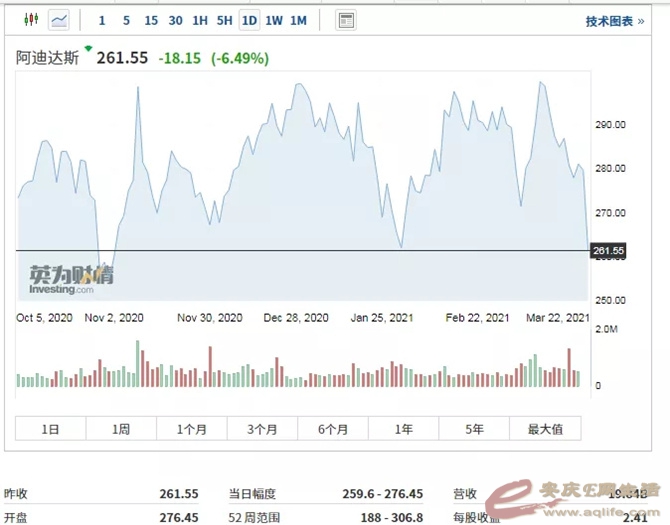Show the 5年 time range

click(x=474, y=428)
